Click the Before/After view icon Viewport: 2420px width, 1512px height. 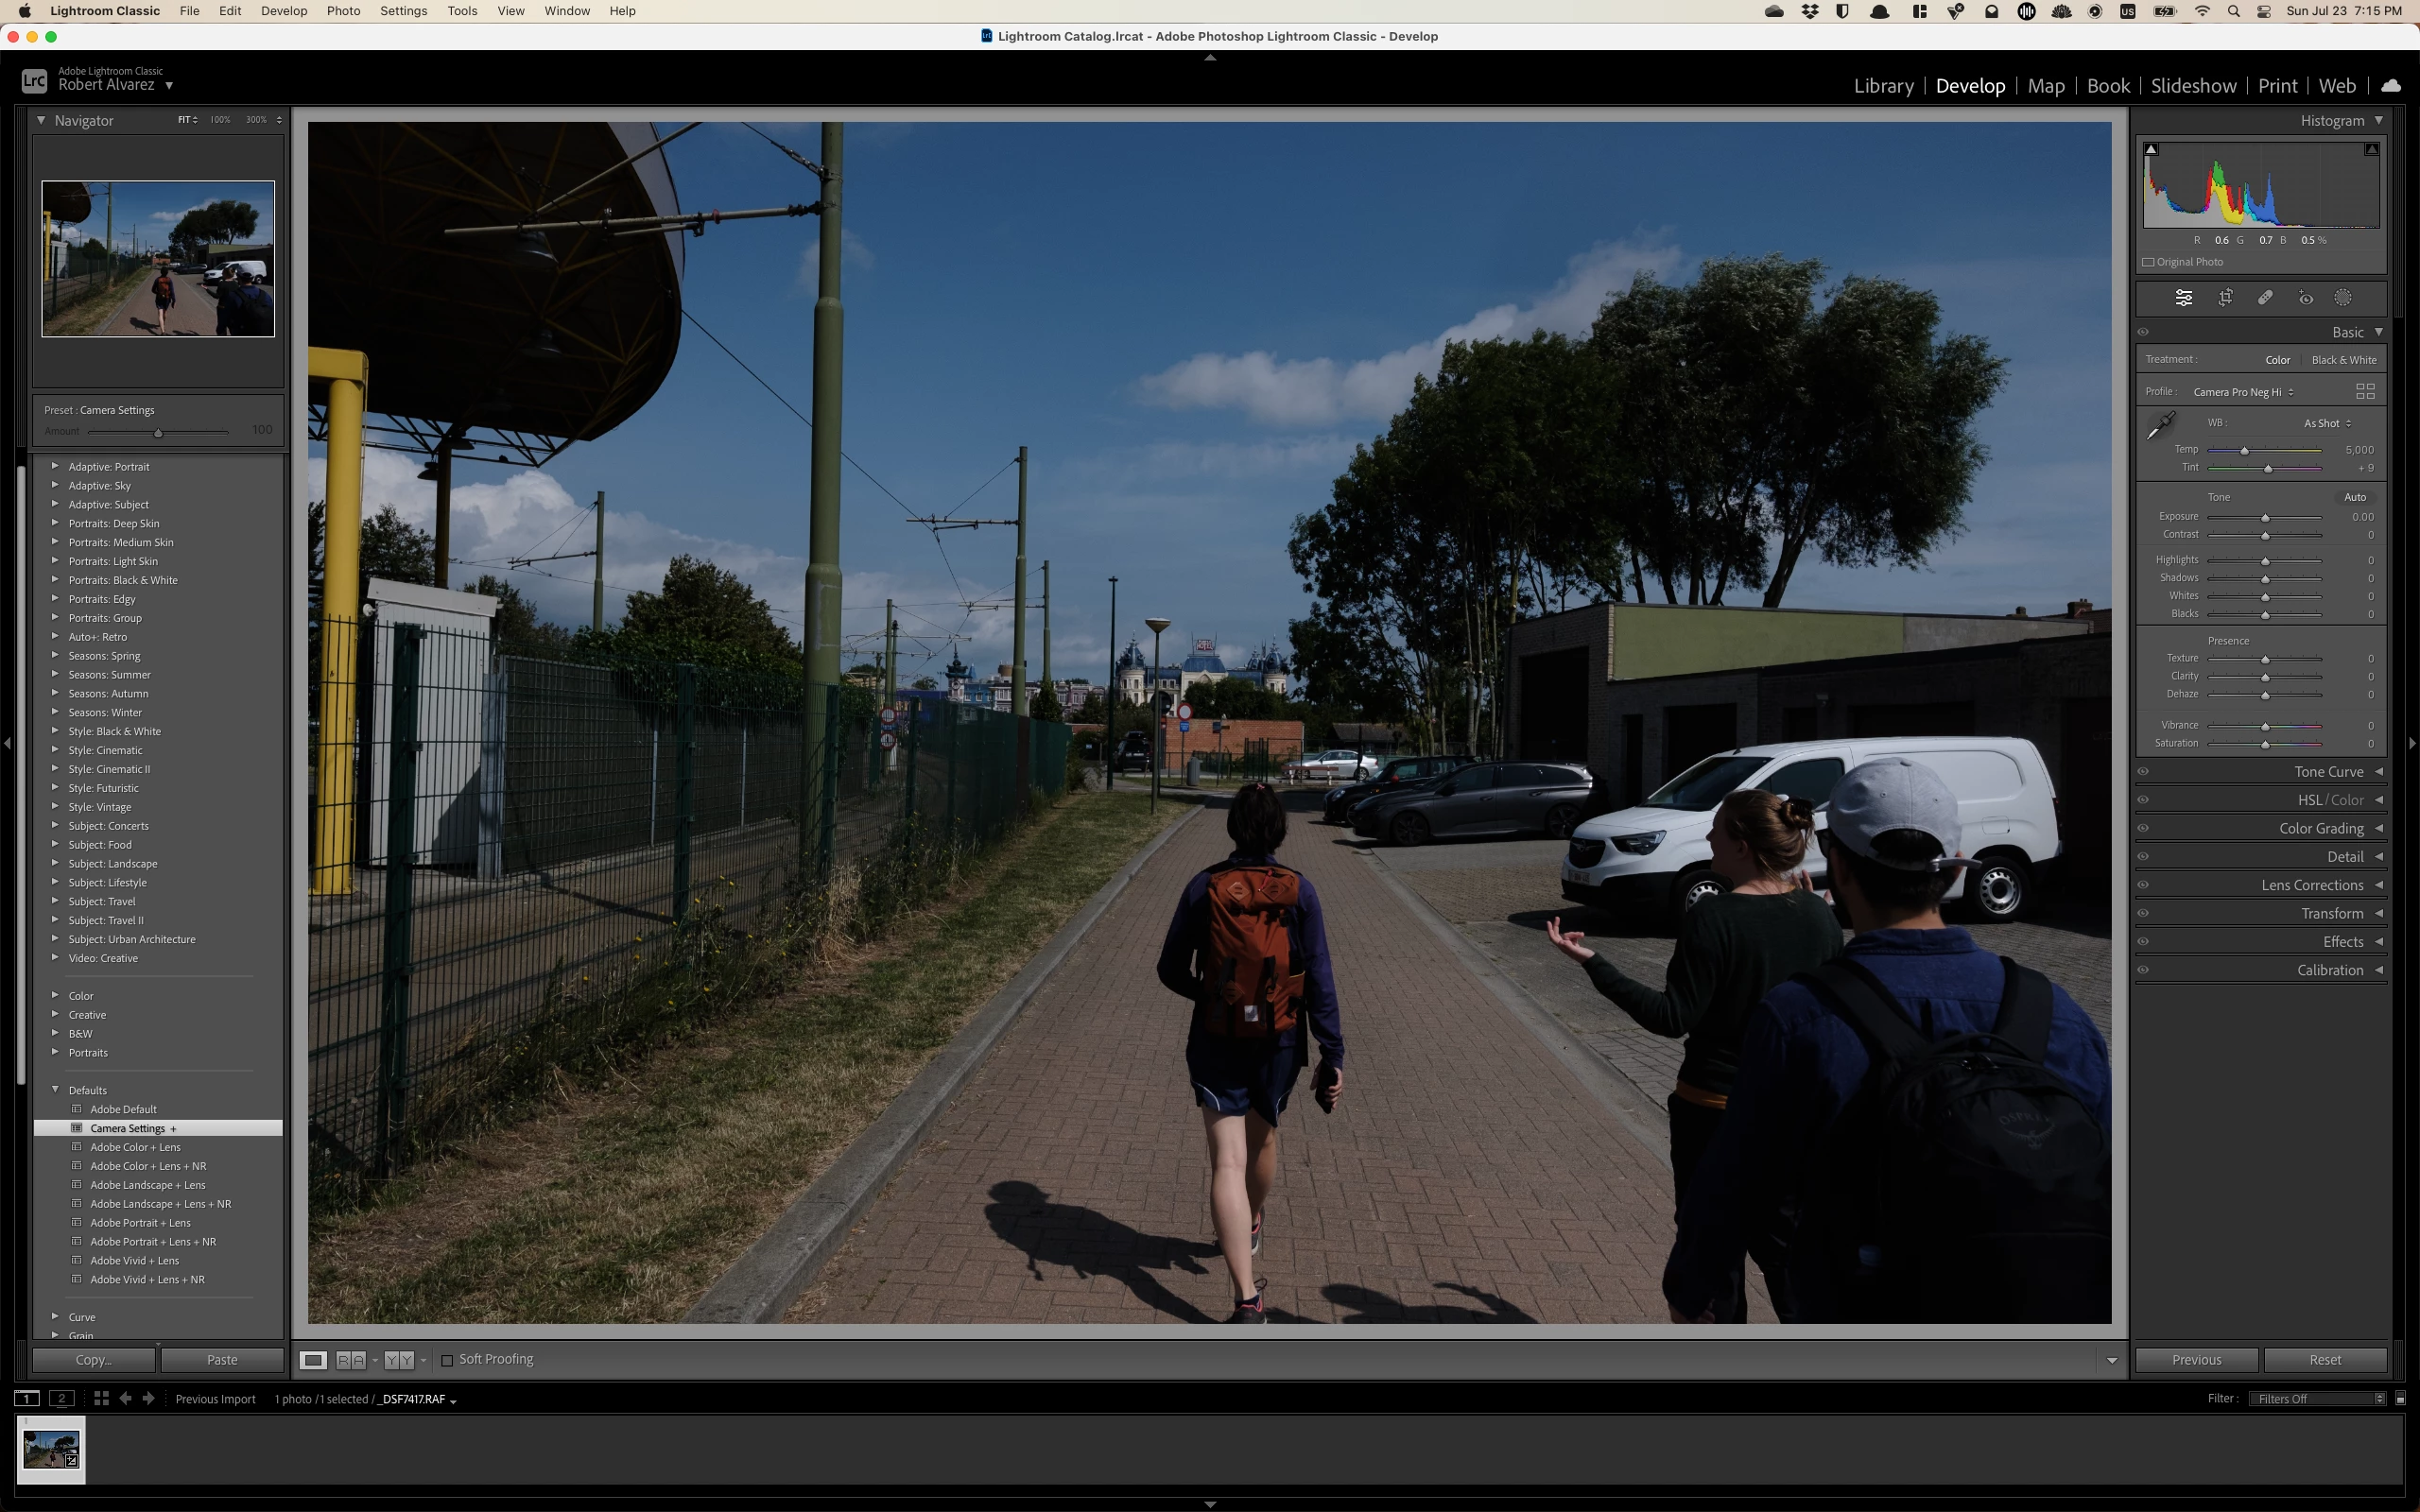point(350,1360)
